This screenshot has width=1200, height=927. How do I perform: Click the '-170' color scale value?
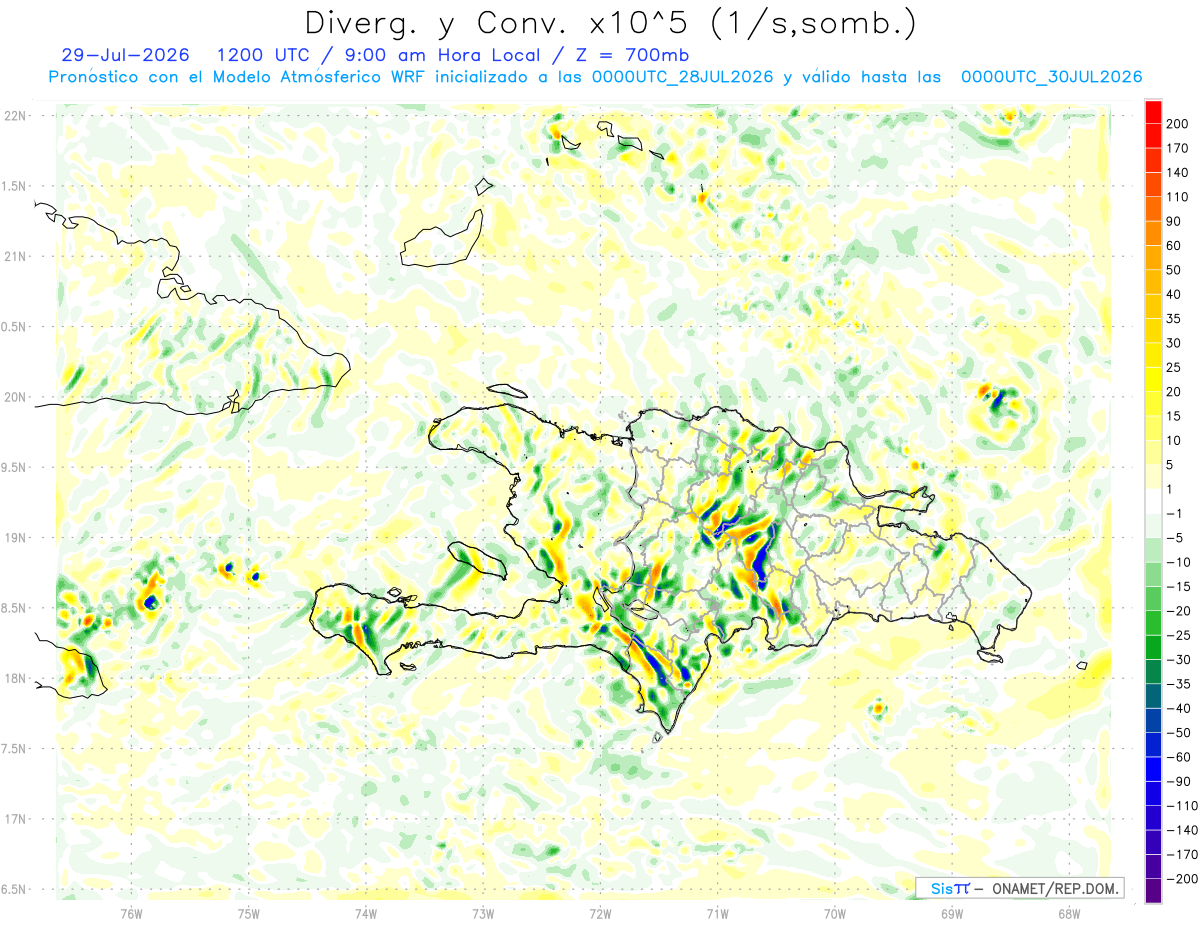point(1180,855)
